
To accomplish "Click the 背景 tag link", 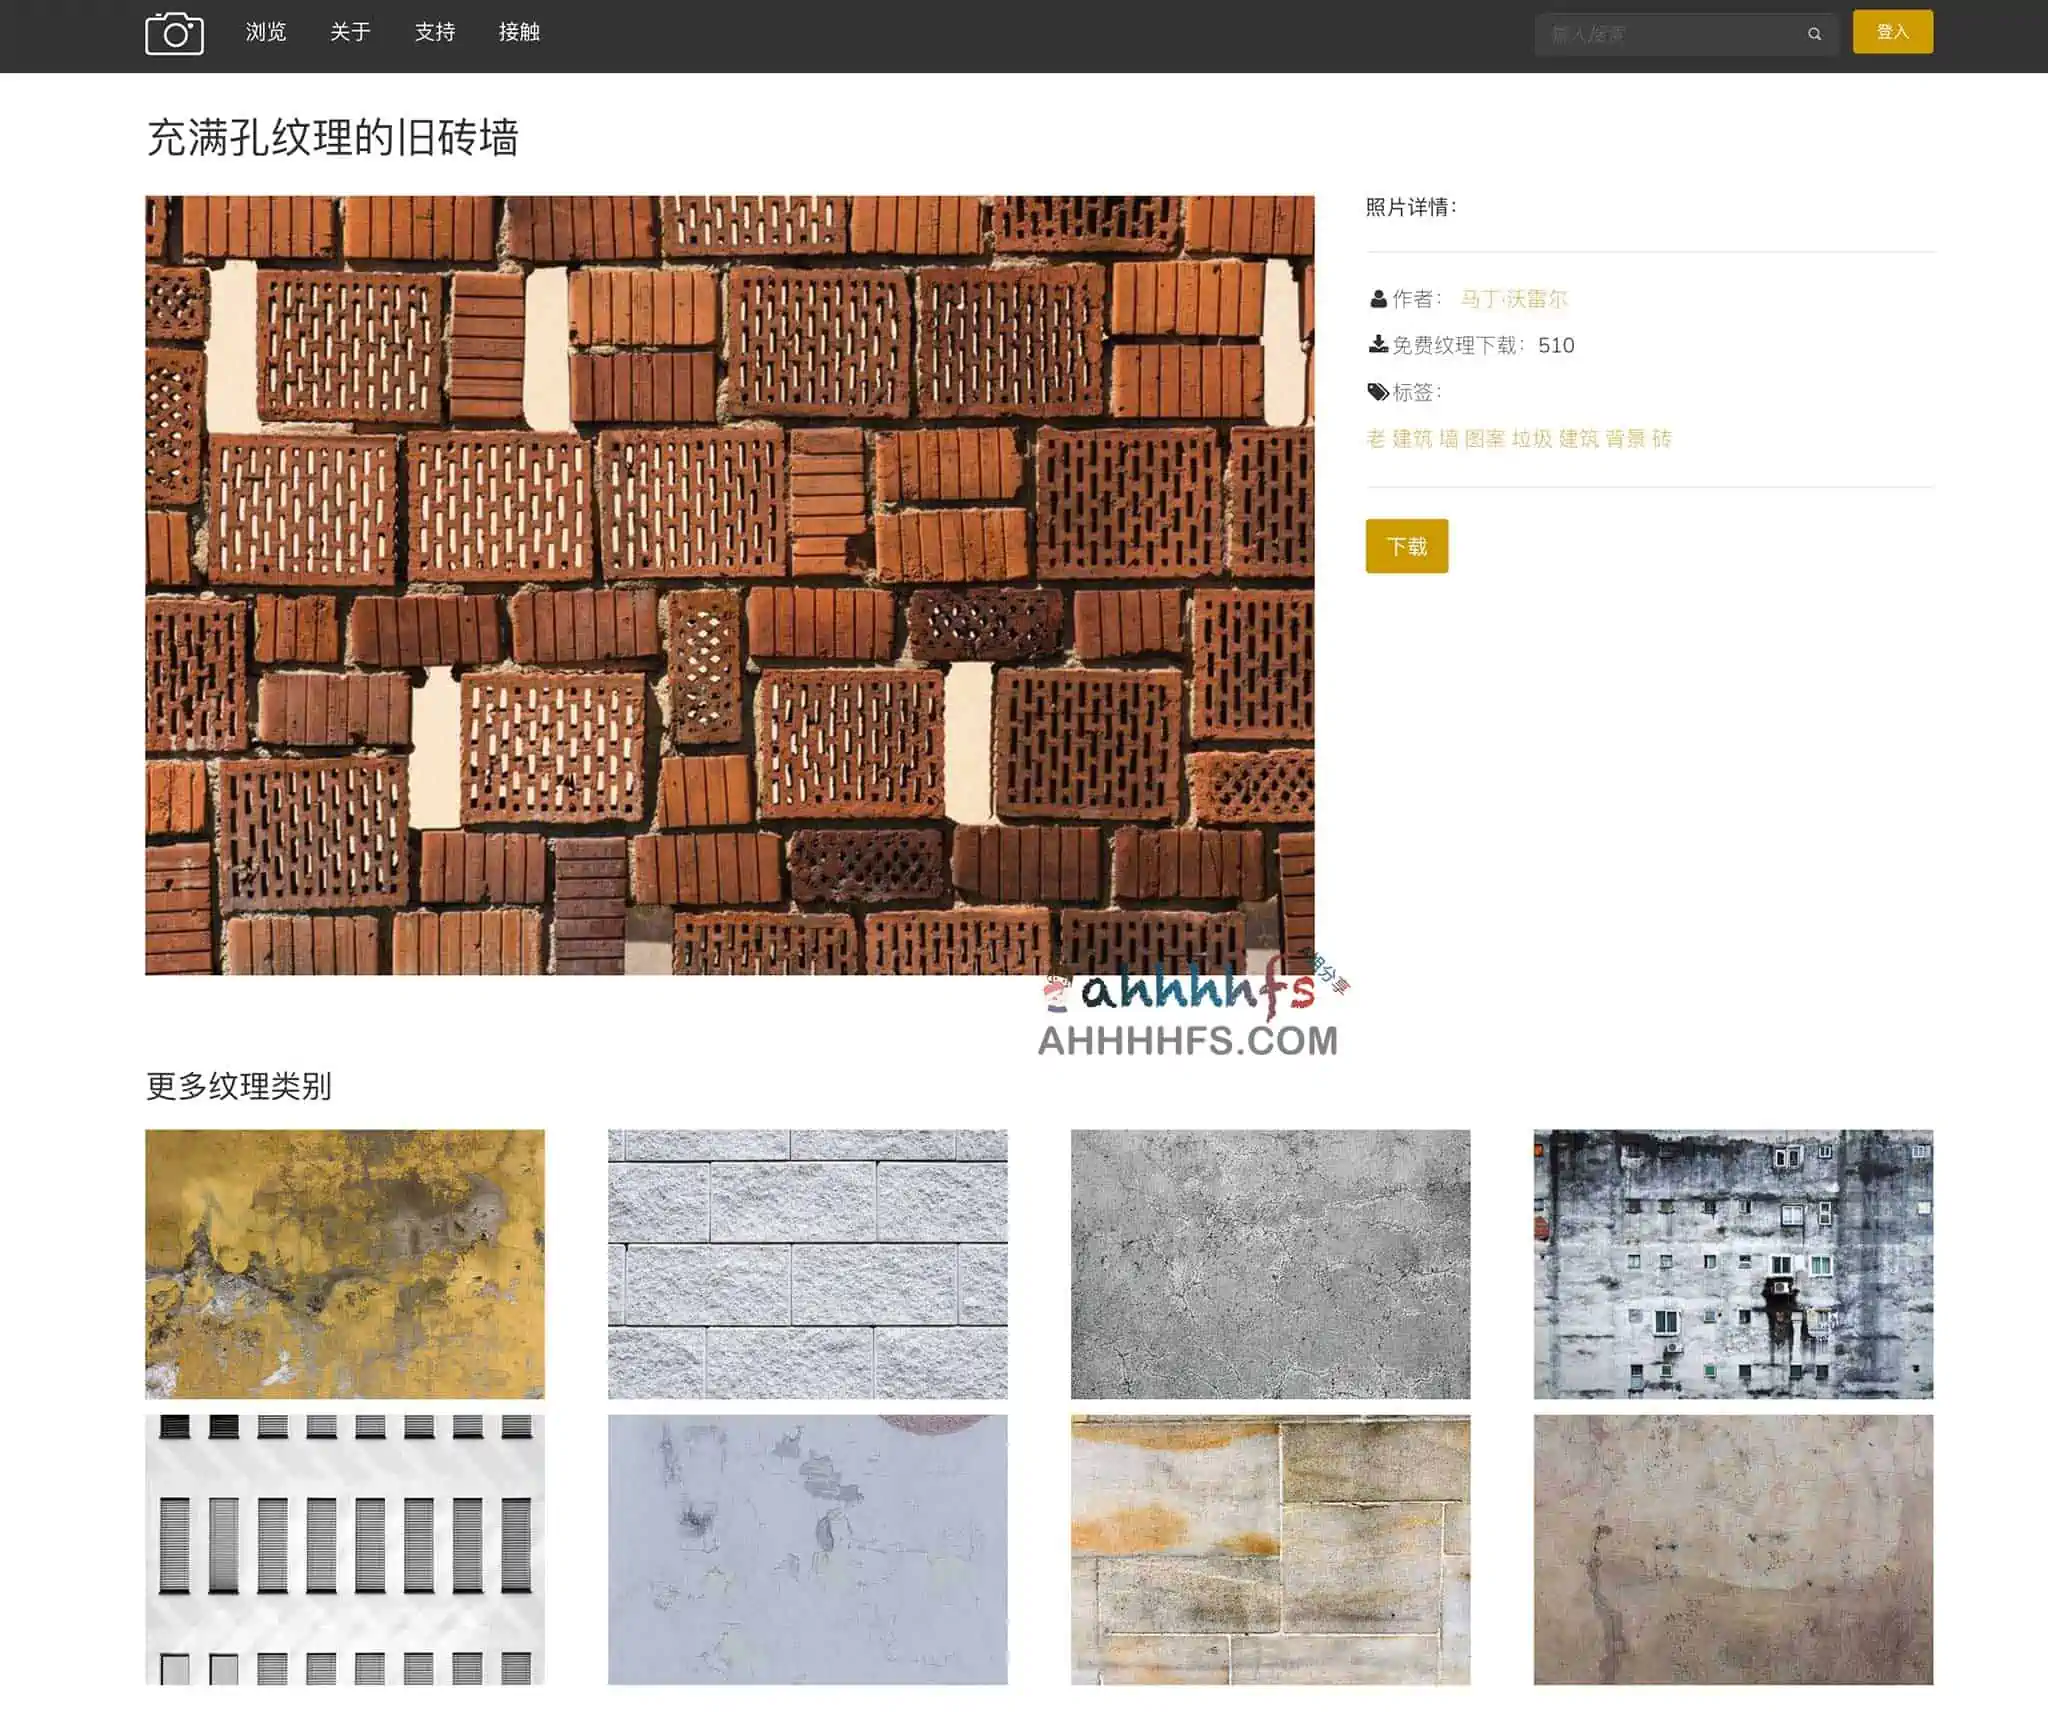I will point(1626,438).
